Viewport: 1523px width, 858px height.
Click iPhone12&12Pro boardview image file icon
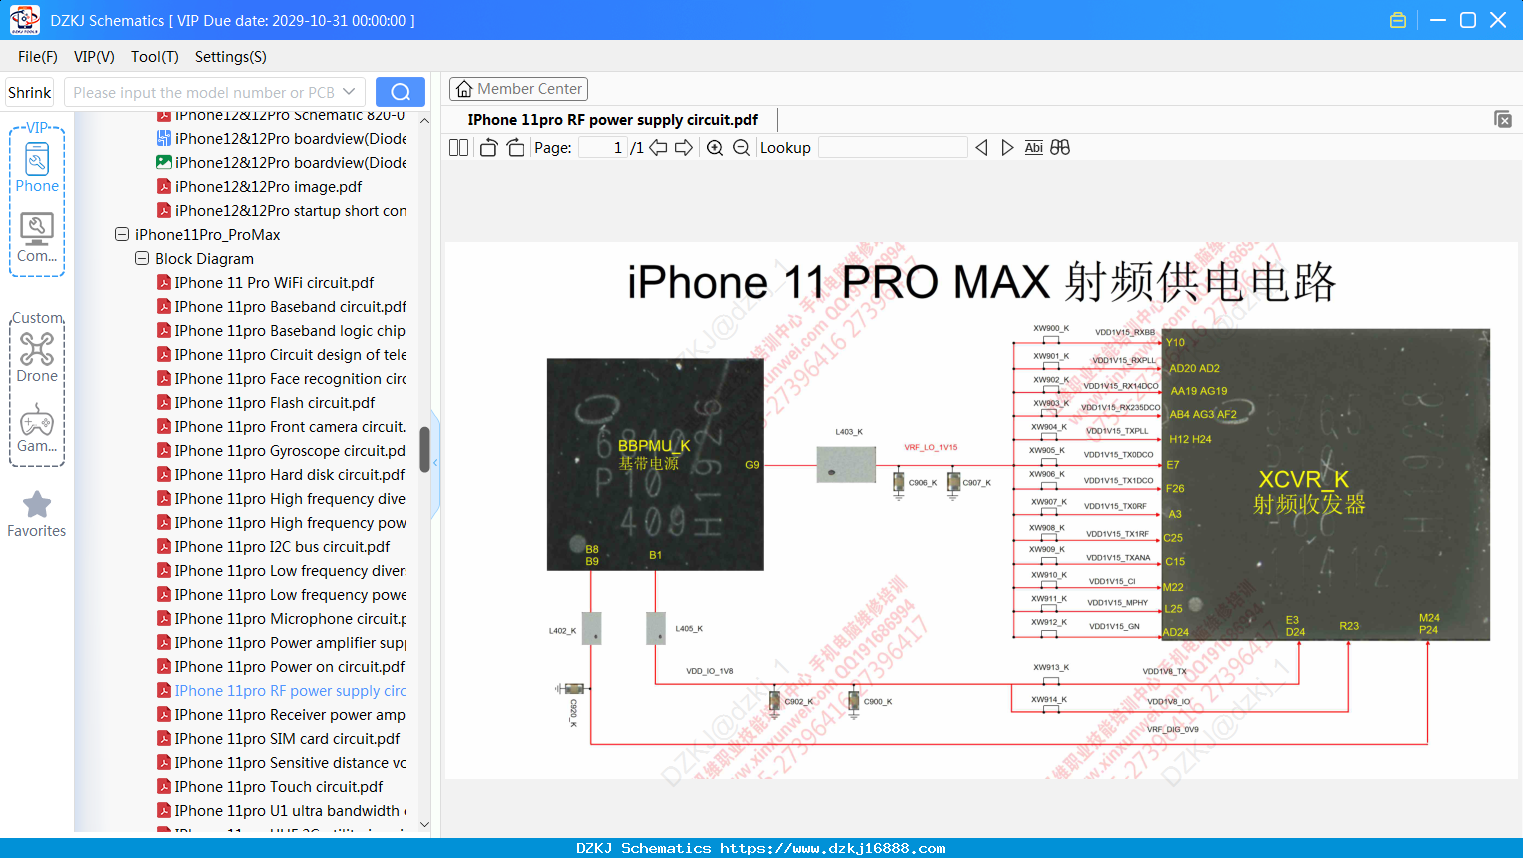coord(164,163)
